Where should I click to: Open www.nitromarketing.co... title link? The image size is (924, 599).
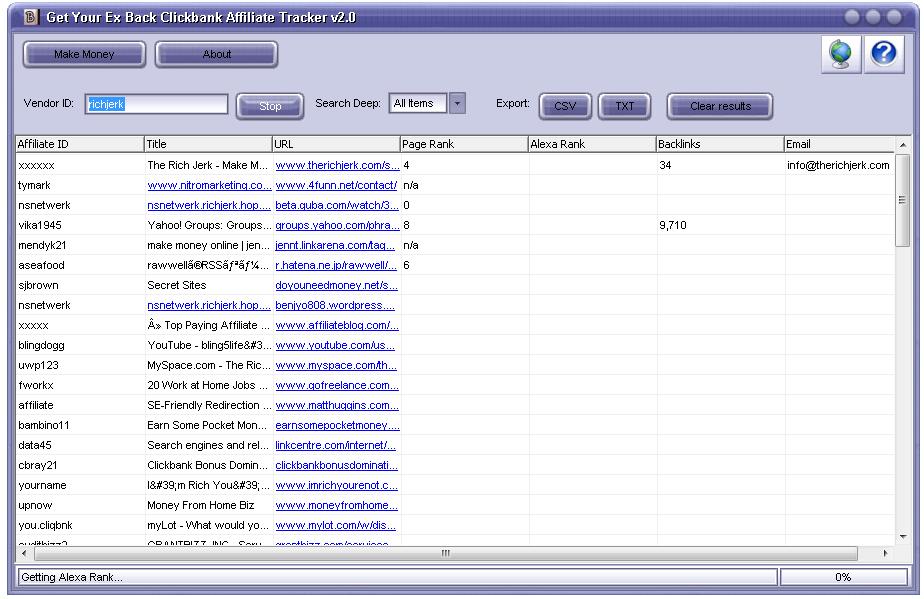(x=209, y=186)
